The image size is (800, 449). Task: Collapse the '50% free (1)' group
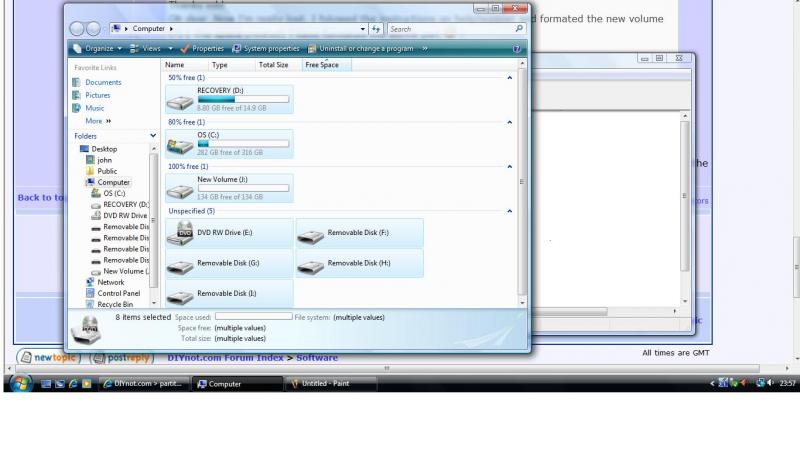tap(509, 78)
